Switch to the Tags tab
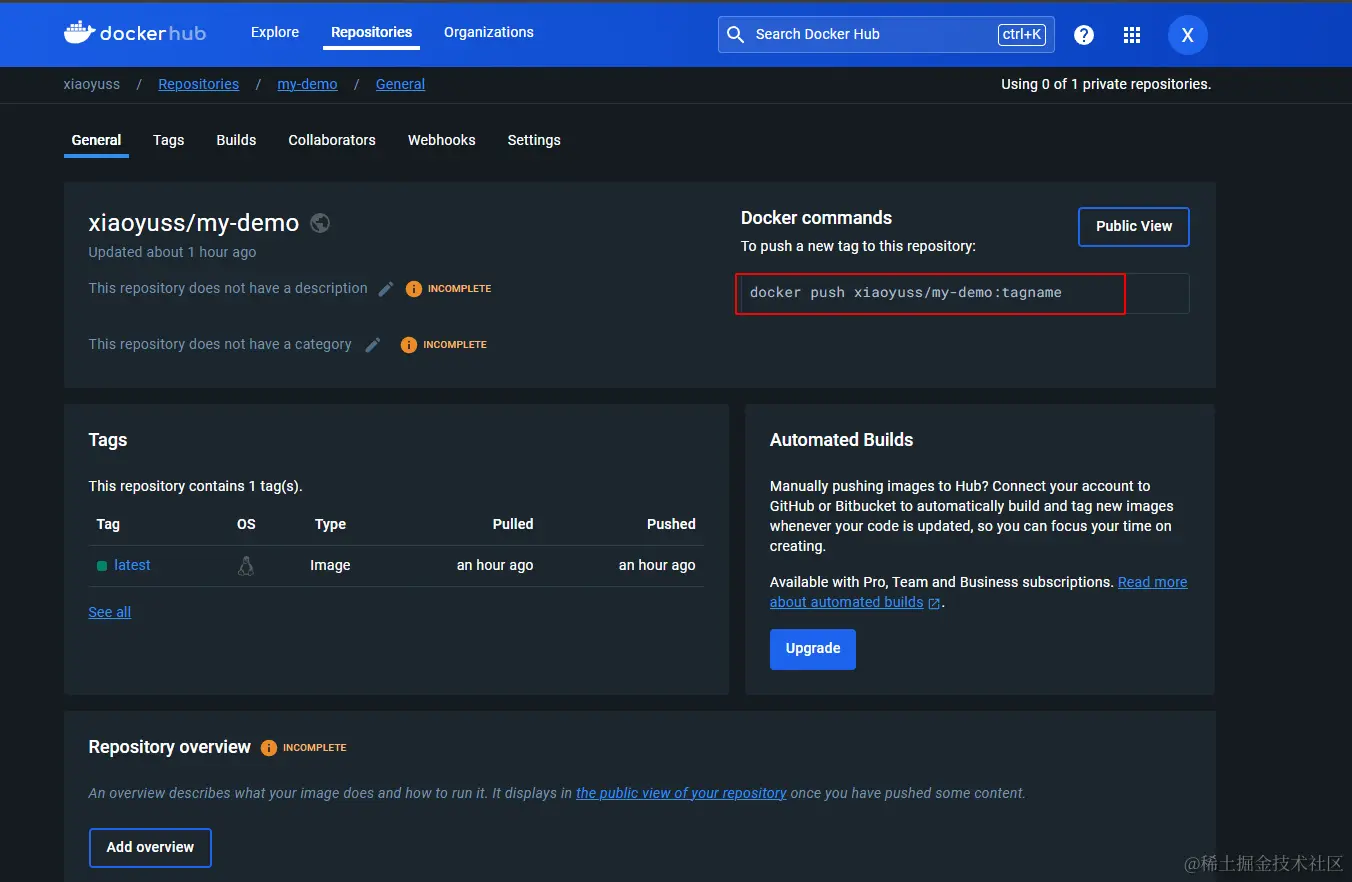 point(169,140)
